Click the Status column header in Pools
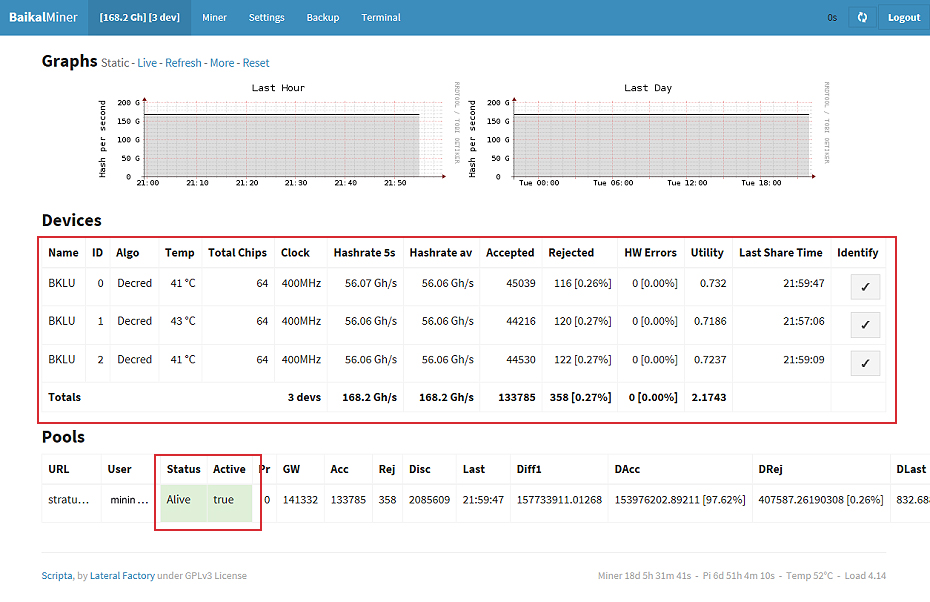The width and height of the screenshot is (930, 602). (183, 469)
